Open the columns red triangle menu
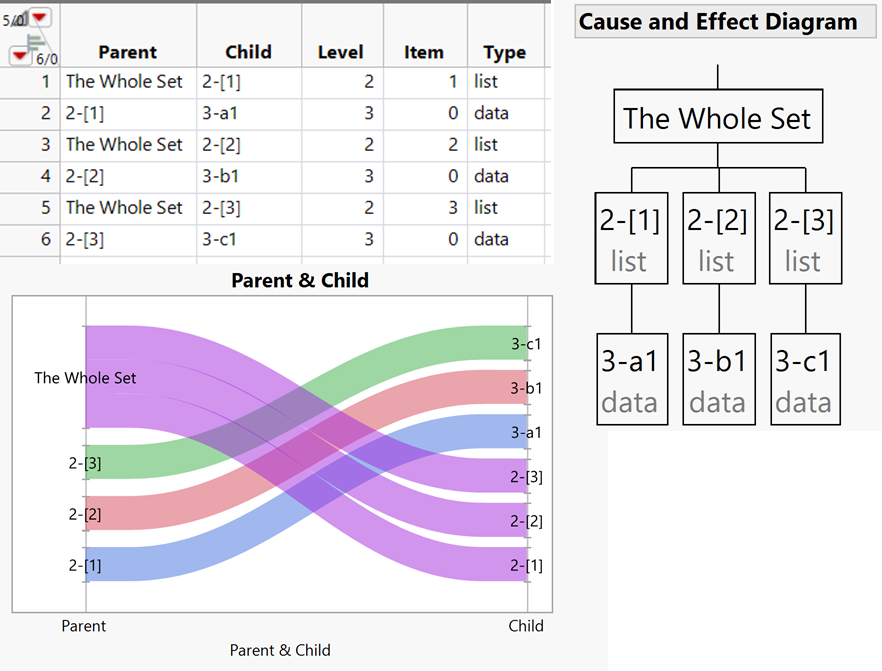Screen dimensions: 882x671 (x=41, y=17)
